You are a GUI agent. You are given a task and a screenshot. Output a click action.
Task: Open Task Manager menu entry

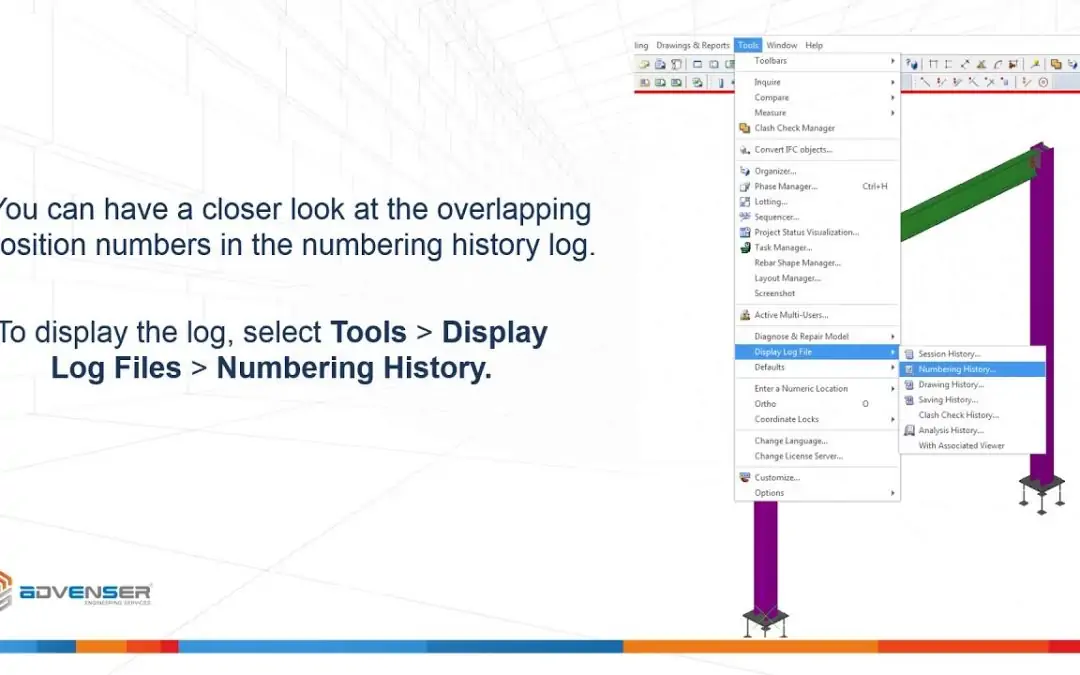782,247
